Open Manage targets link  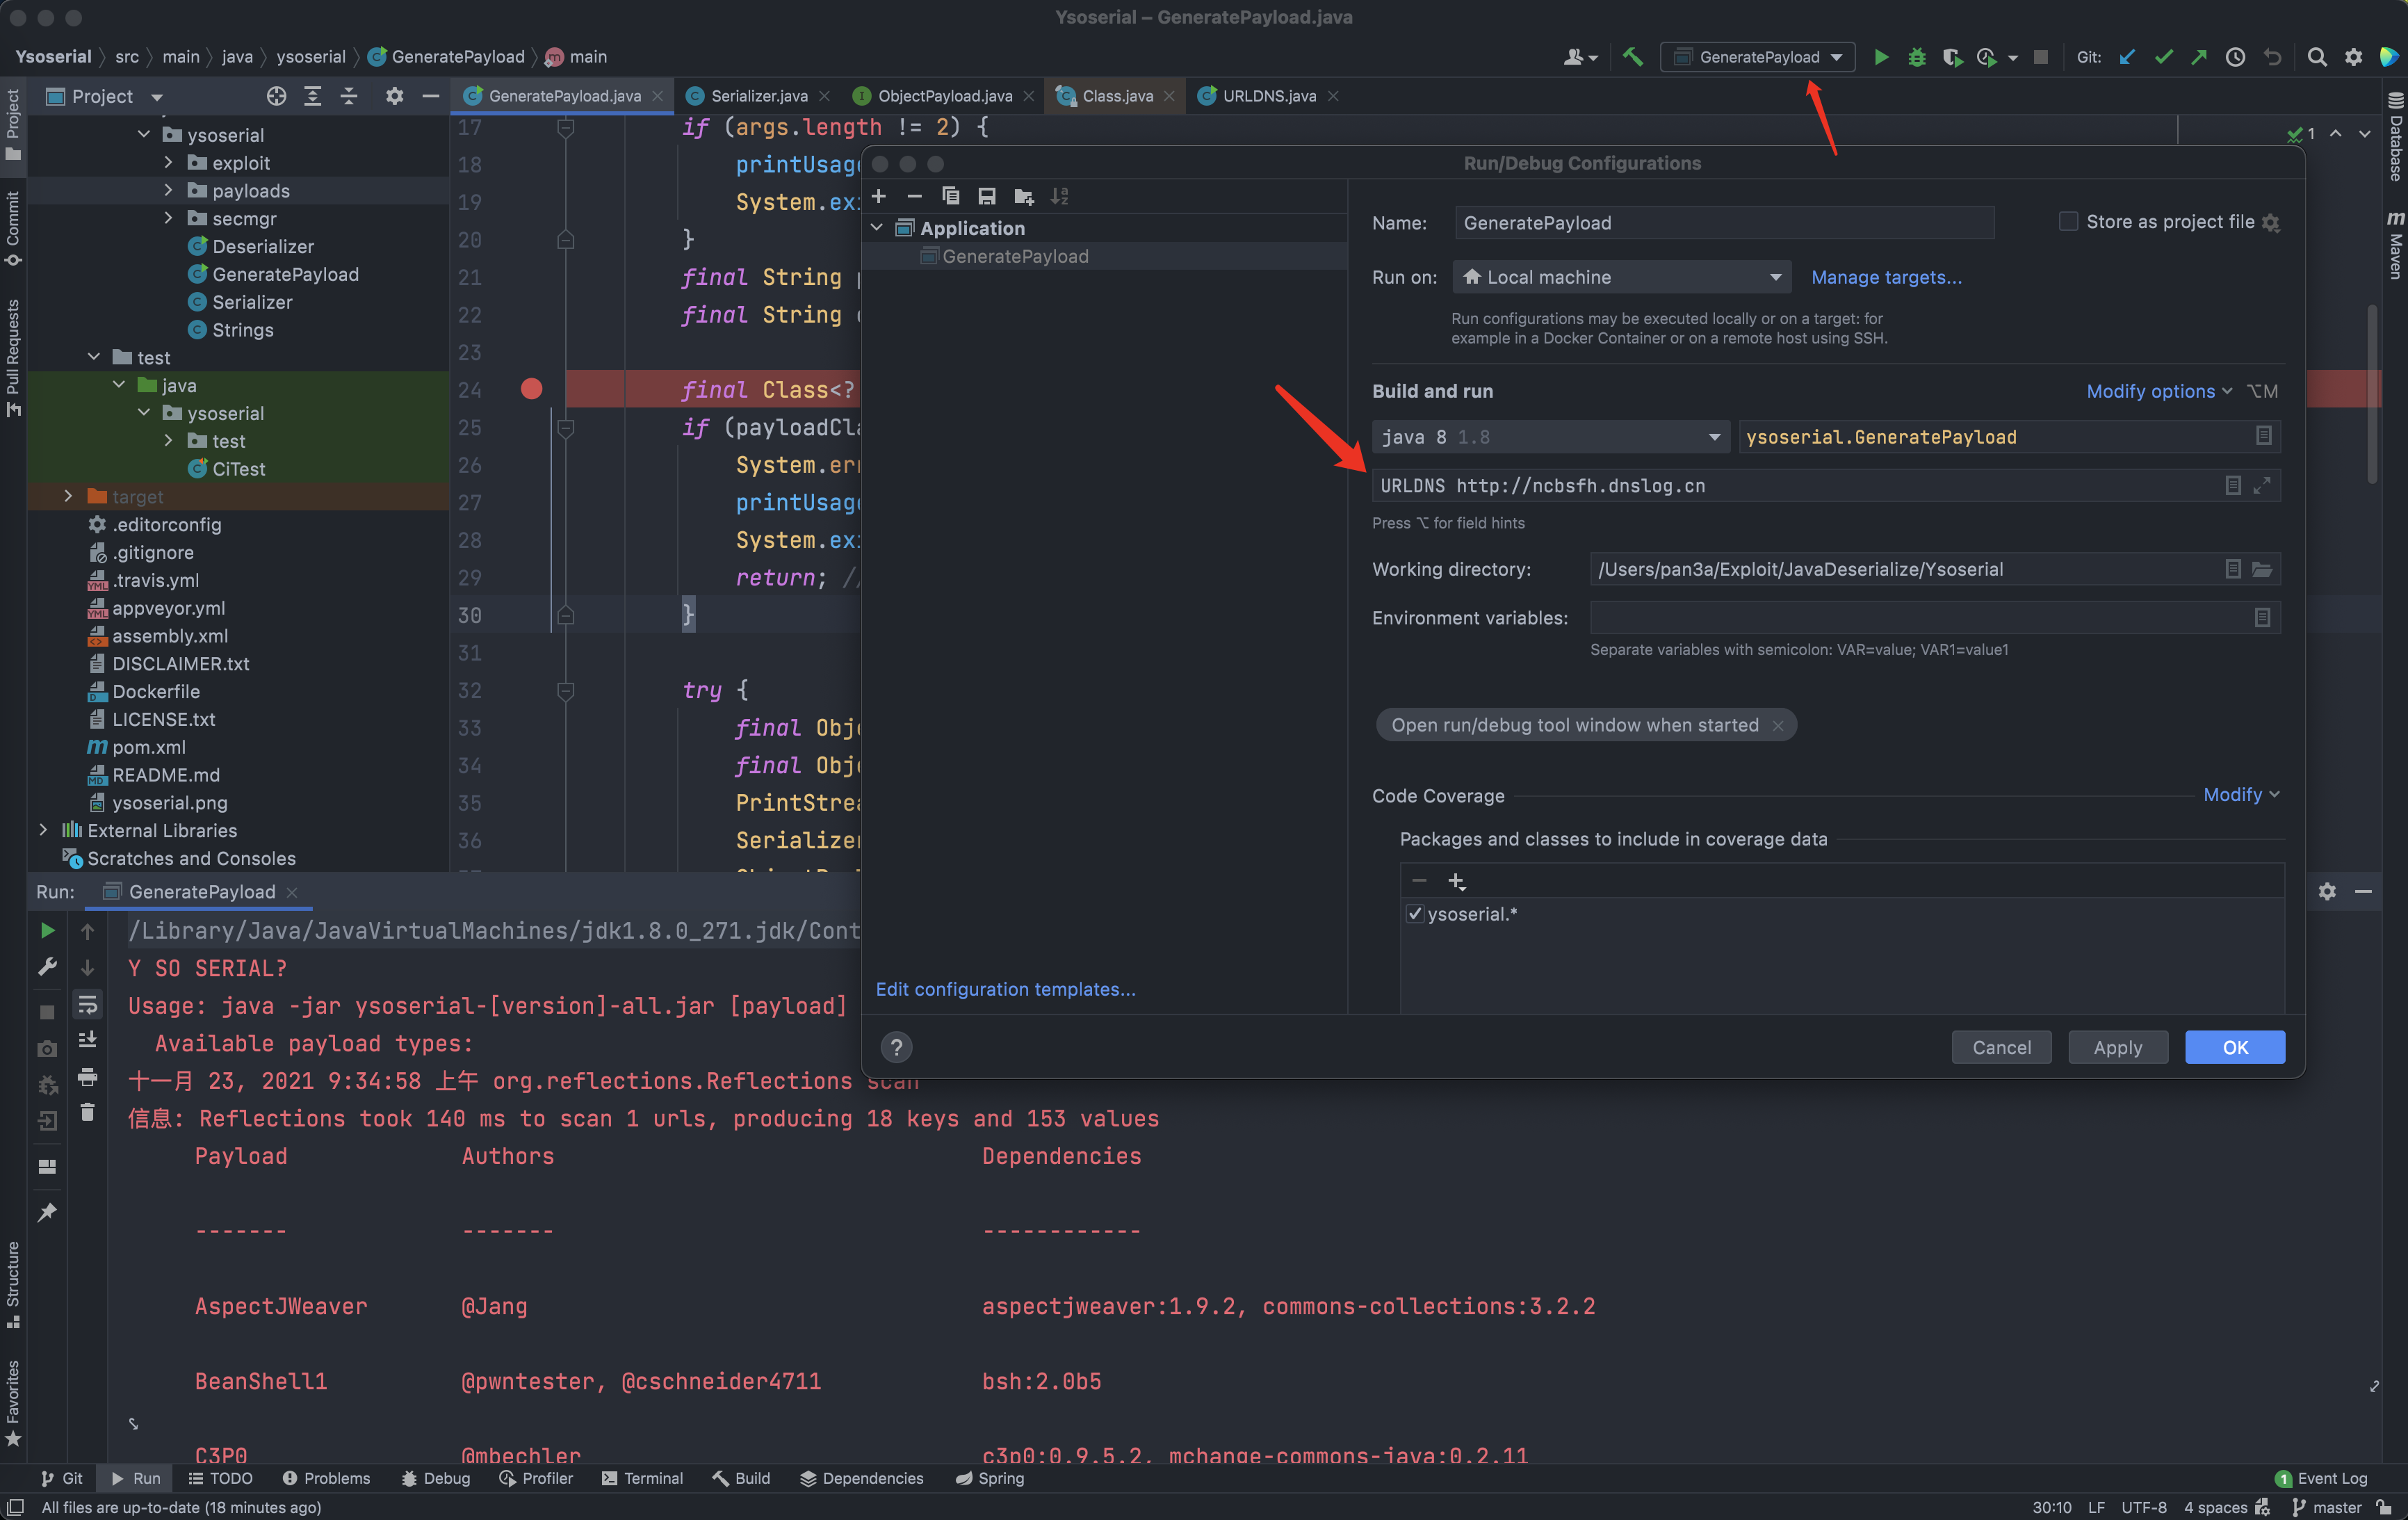pos(1886,277)
